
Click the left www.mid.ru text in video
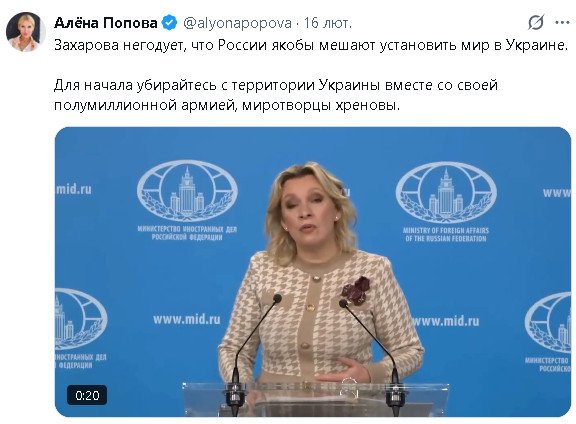tap(187, 319)
